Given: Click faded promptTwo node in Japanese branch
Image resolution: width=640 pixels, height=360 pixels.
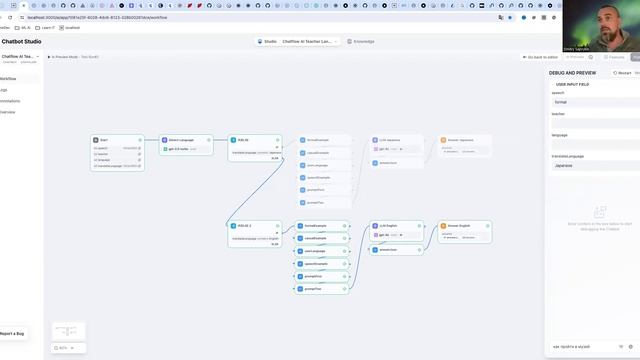Looking at the screenshot, I should [325, 202].
